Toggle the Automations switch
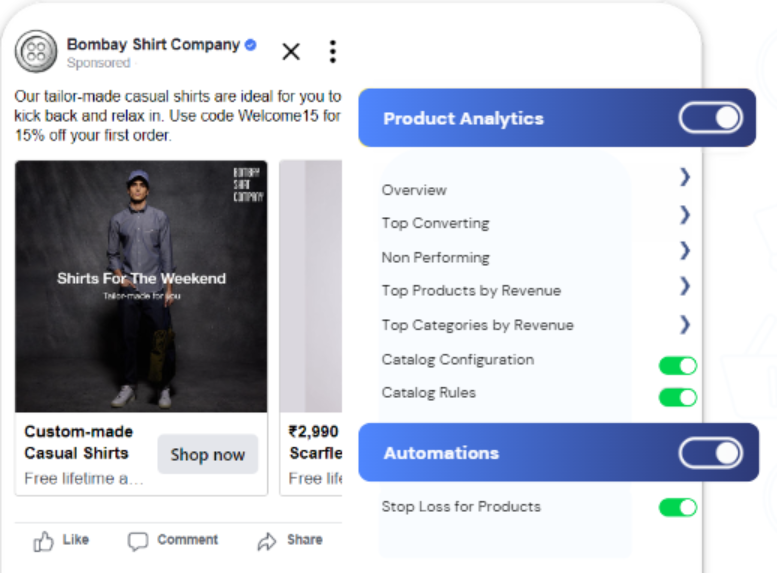The height and width of the screenshot is (573, 777). pyautogui.click(x=710, y=453)
